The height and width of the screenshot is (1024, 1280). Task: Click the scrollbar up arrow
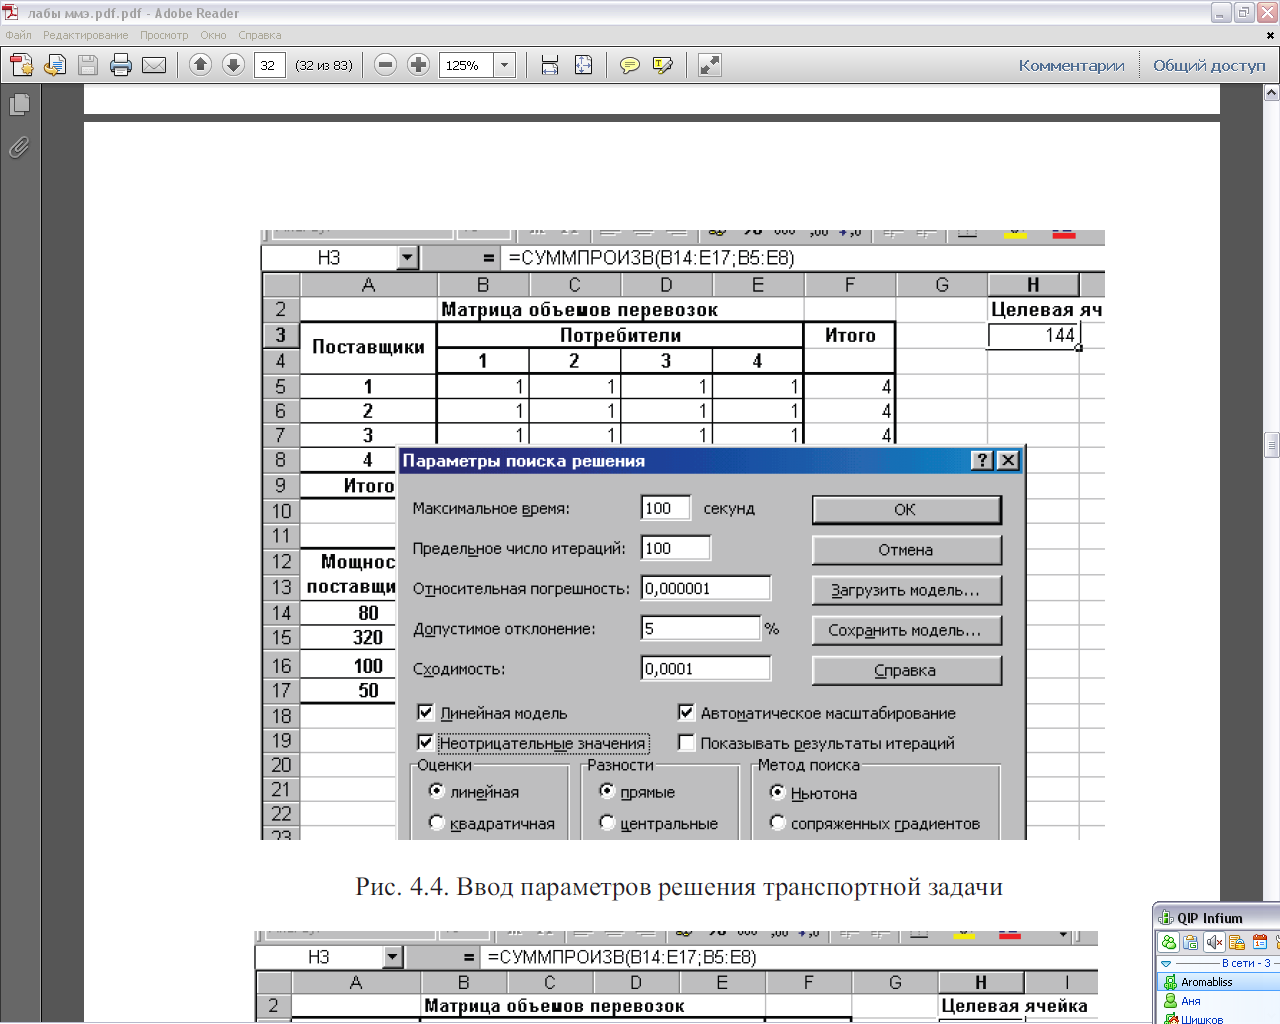tap(1271, 93)
